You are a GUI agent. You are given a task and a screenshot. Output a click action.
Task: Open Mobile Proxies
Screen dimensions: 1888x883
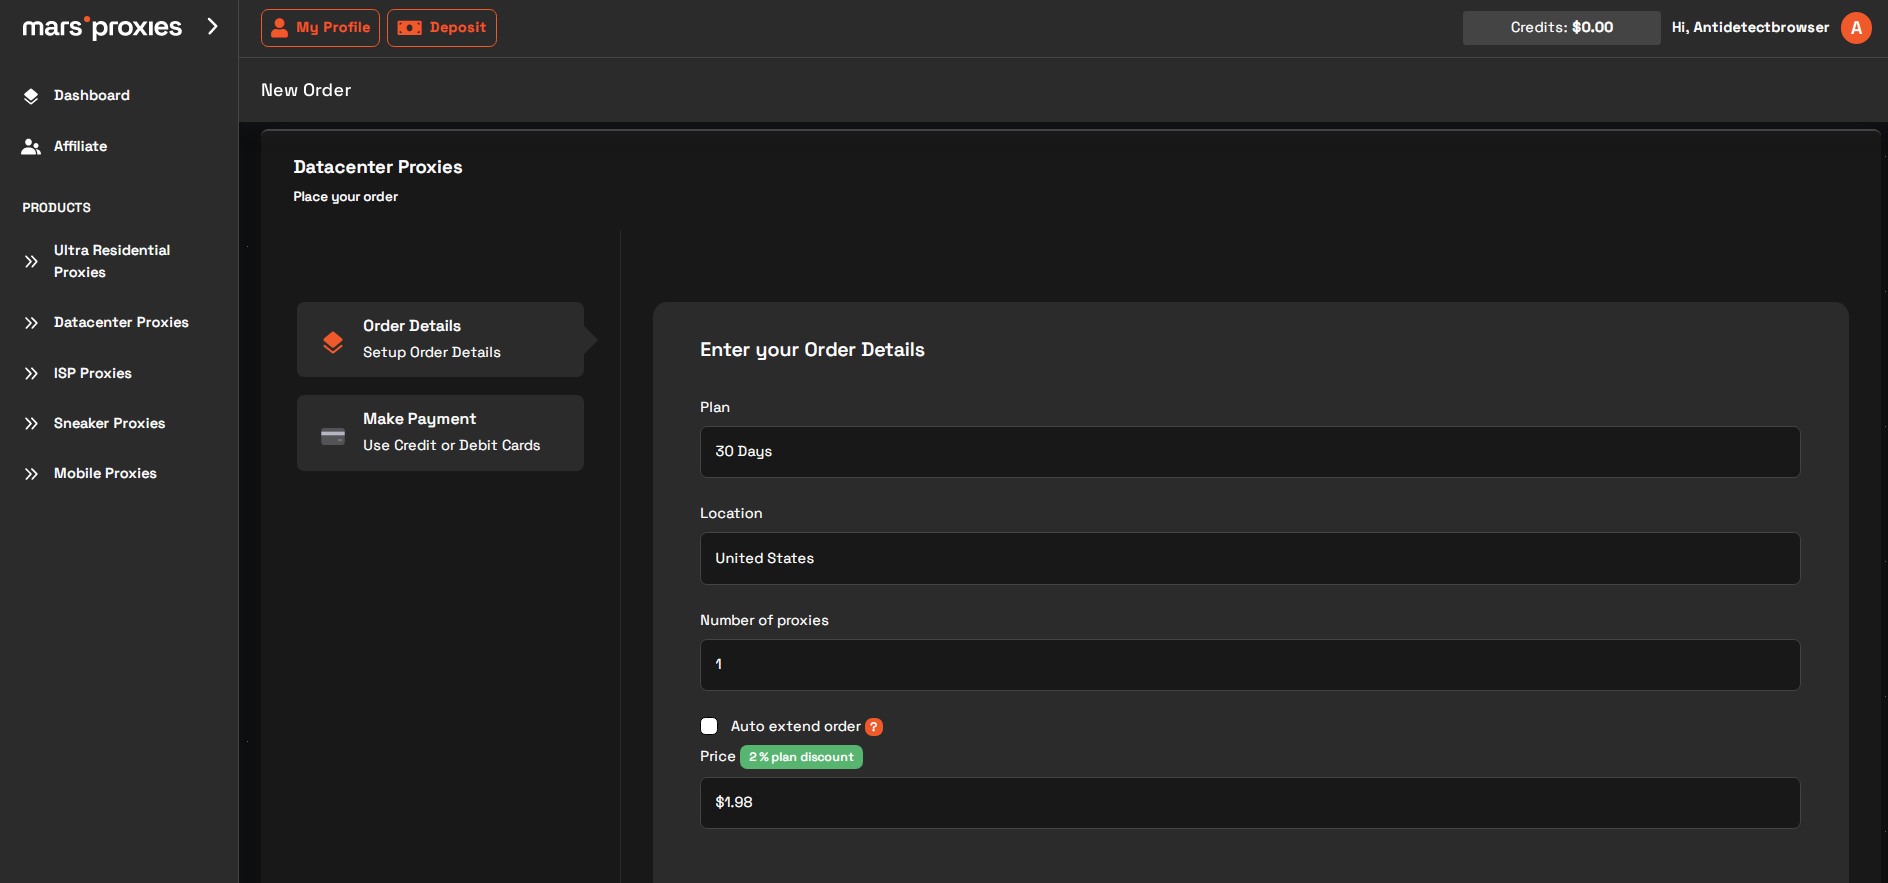click(x=105, y=473)
